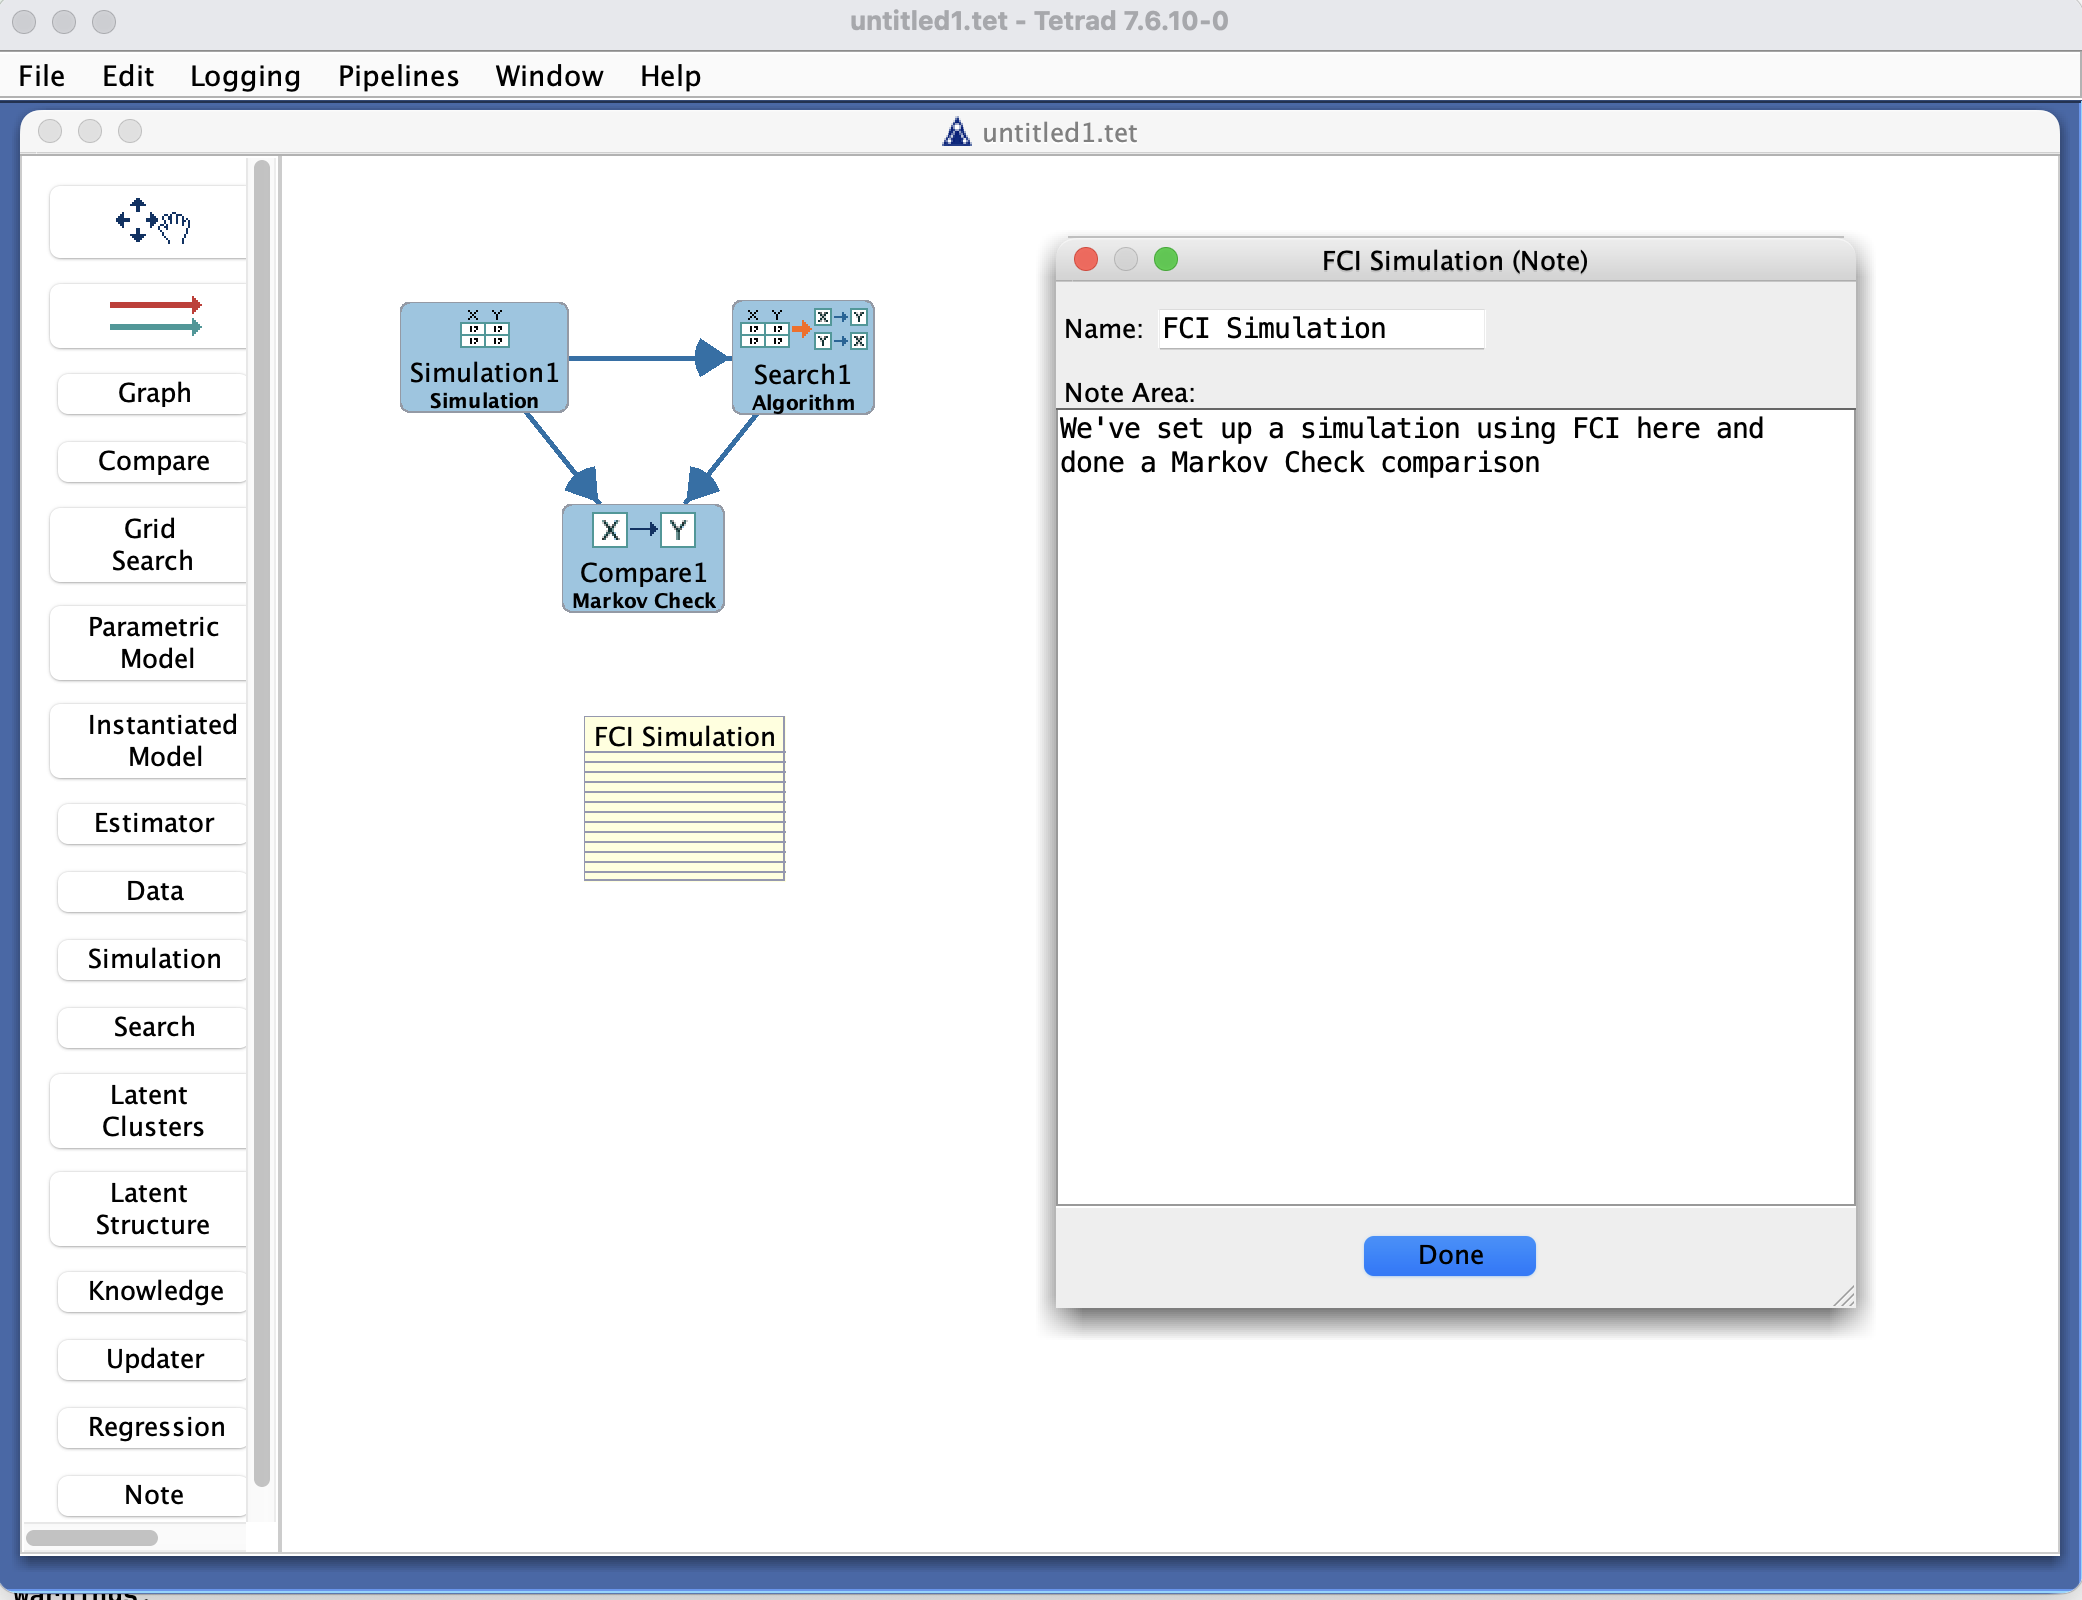Open the Help menu
The height and width of the screenshot is (1600, 2082).
pyautogui.click(x=670, y=76)
